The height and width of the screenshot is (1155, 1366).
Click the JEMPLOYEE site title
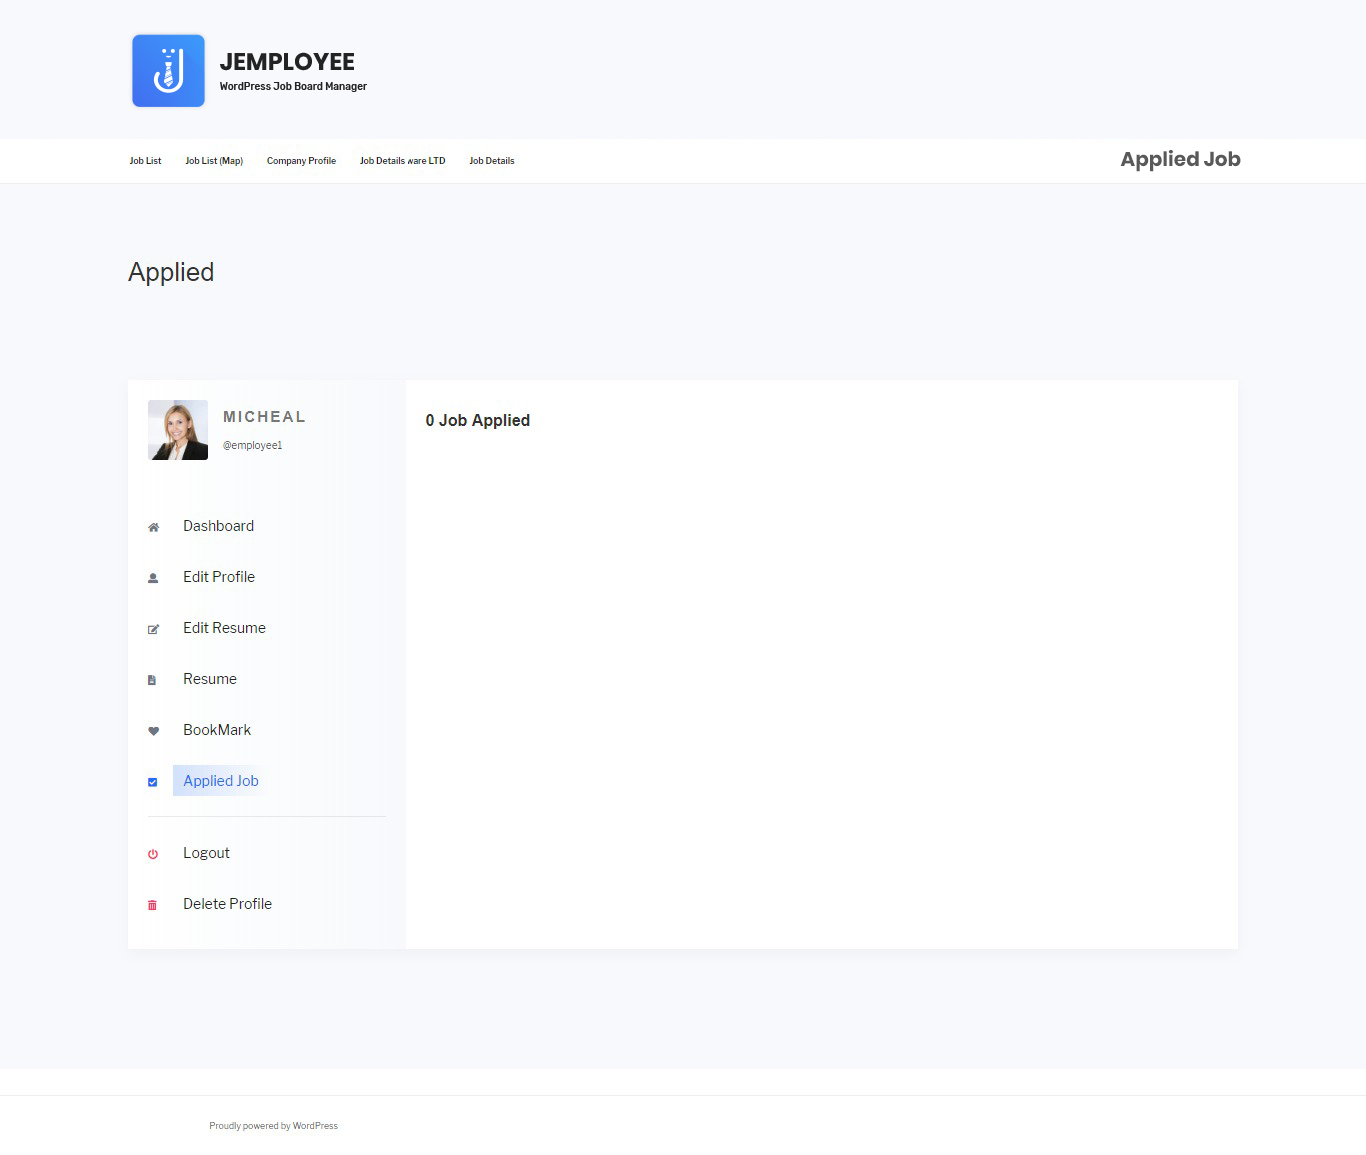(287, 62)
